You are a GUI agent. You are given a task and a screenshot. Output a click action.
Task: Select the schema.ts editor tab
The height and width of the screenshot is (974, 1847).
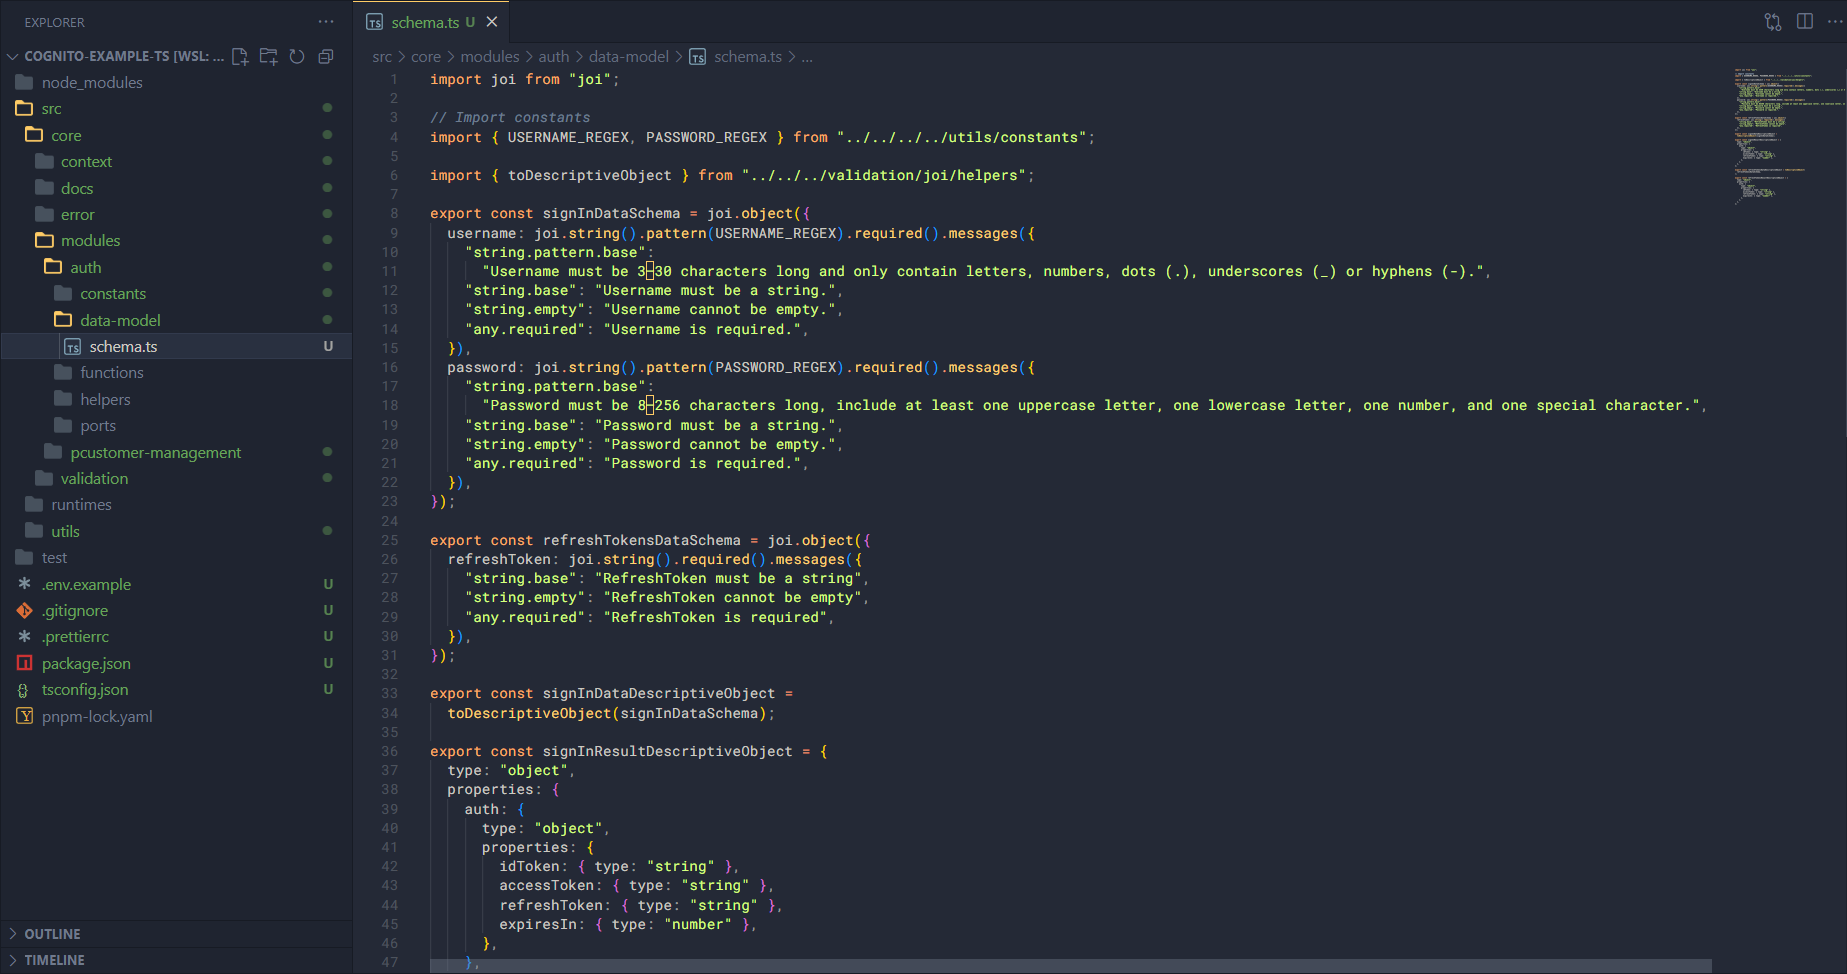pyautogui.click(x=425, y=22)
